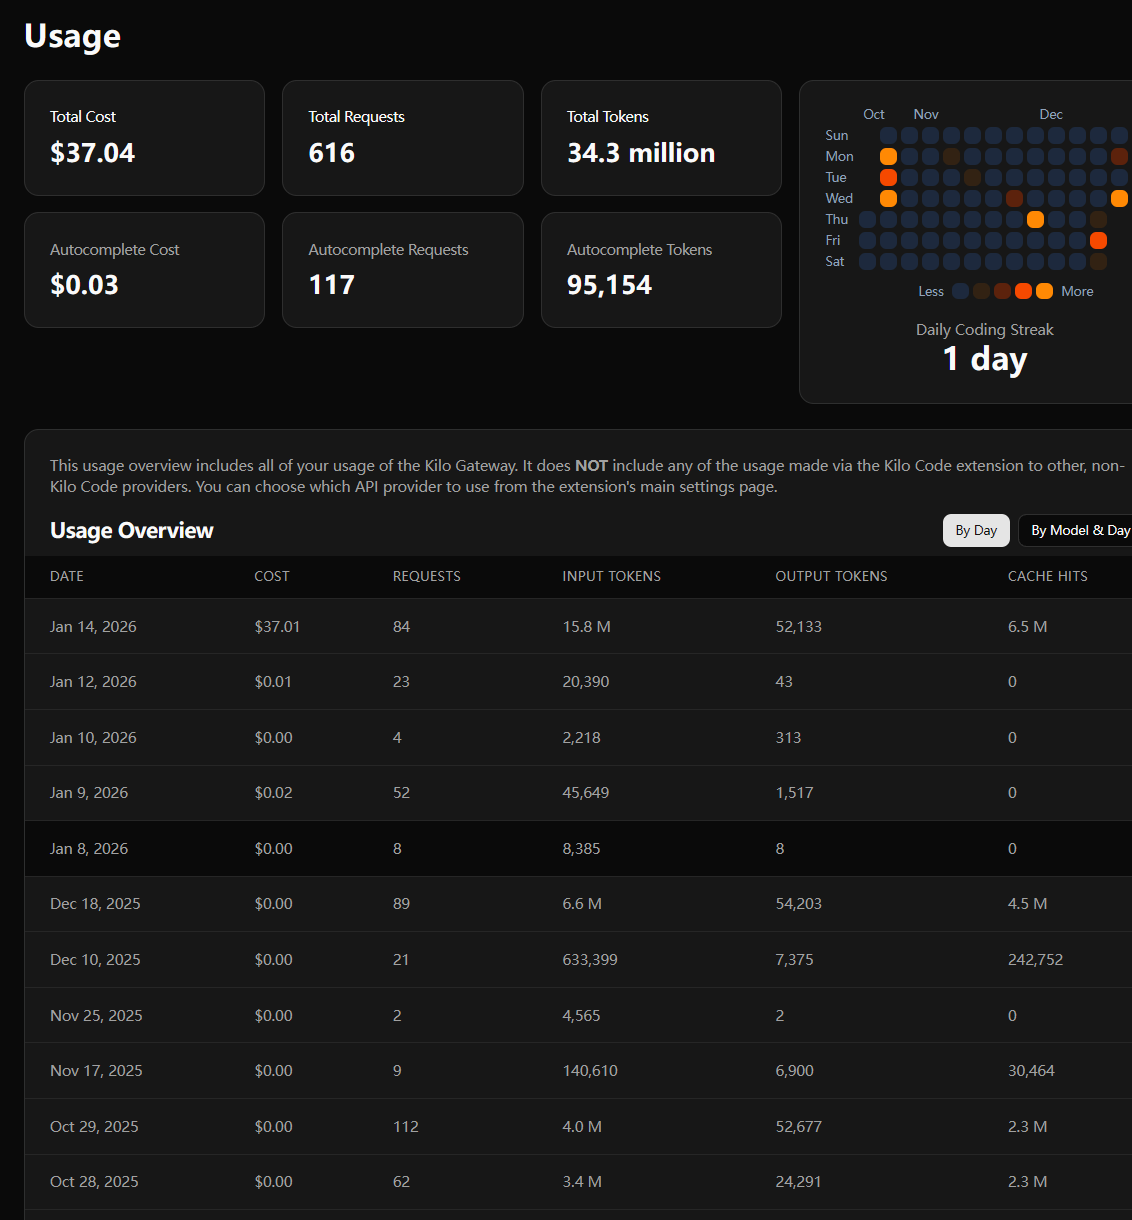1132x1220 pixels.
Task: Switch to By Model & Day view
Action: [x=1075, y=530]
